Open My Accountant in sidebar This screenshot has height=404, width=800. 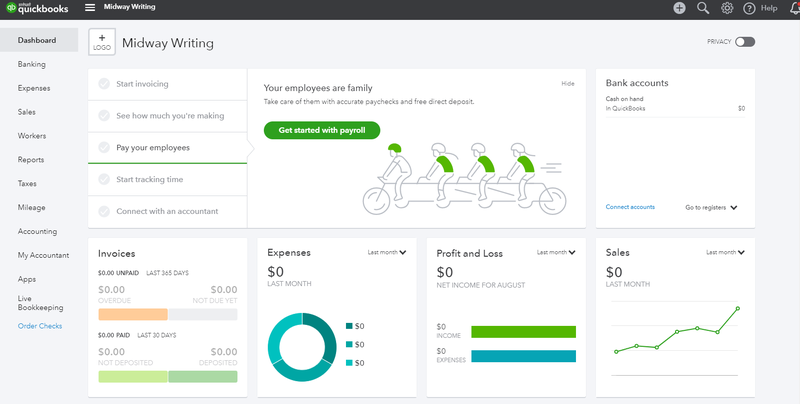click(43, 256)
